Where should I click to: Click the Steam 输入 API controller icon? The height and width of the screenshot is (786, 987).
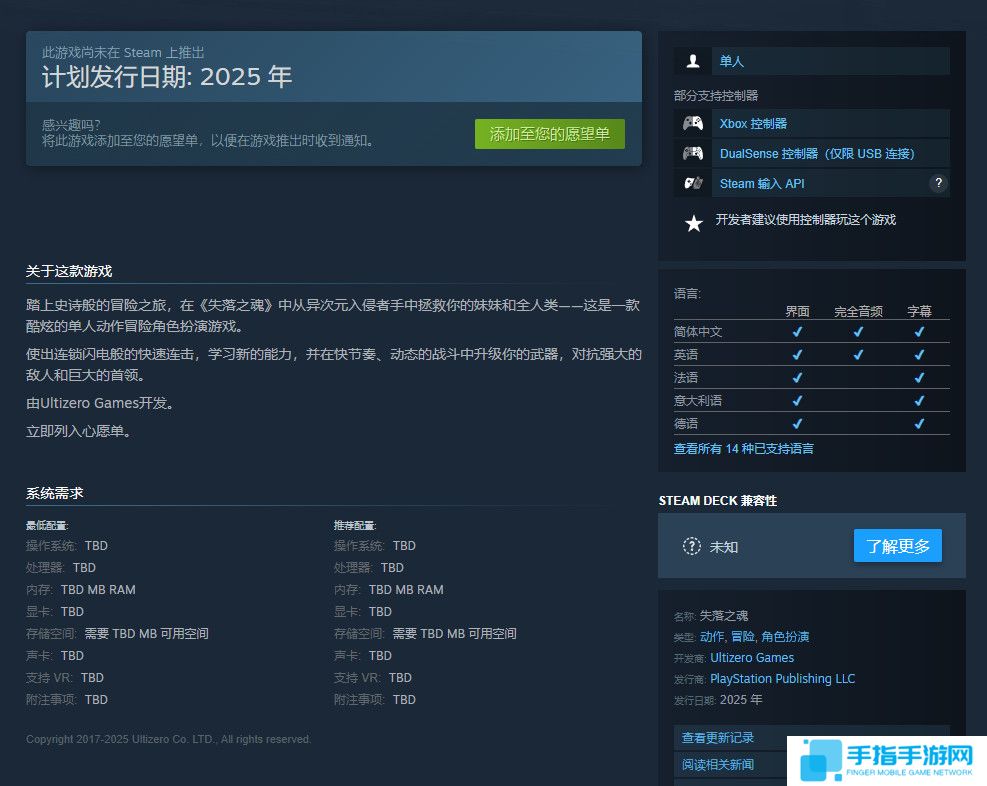click(693, 183)
